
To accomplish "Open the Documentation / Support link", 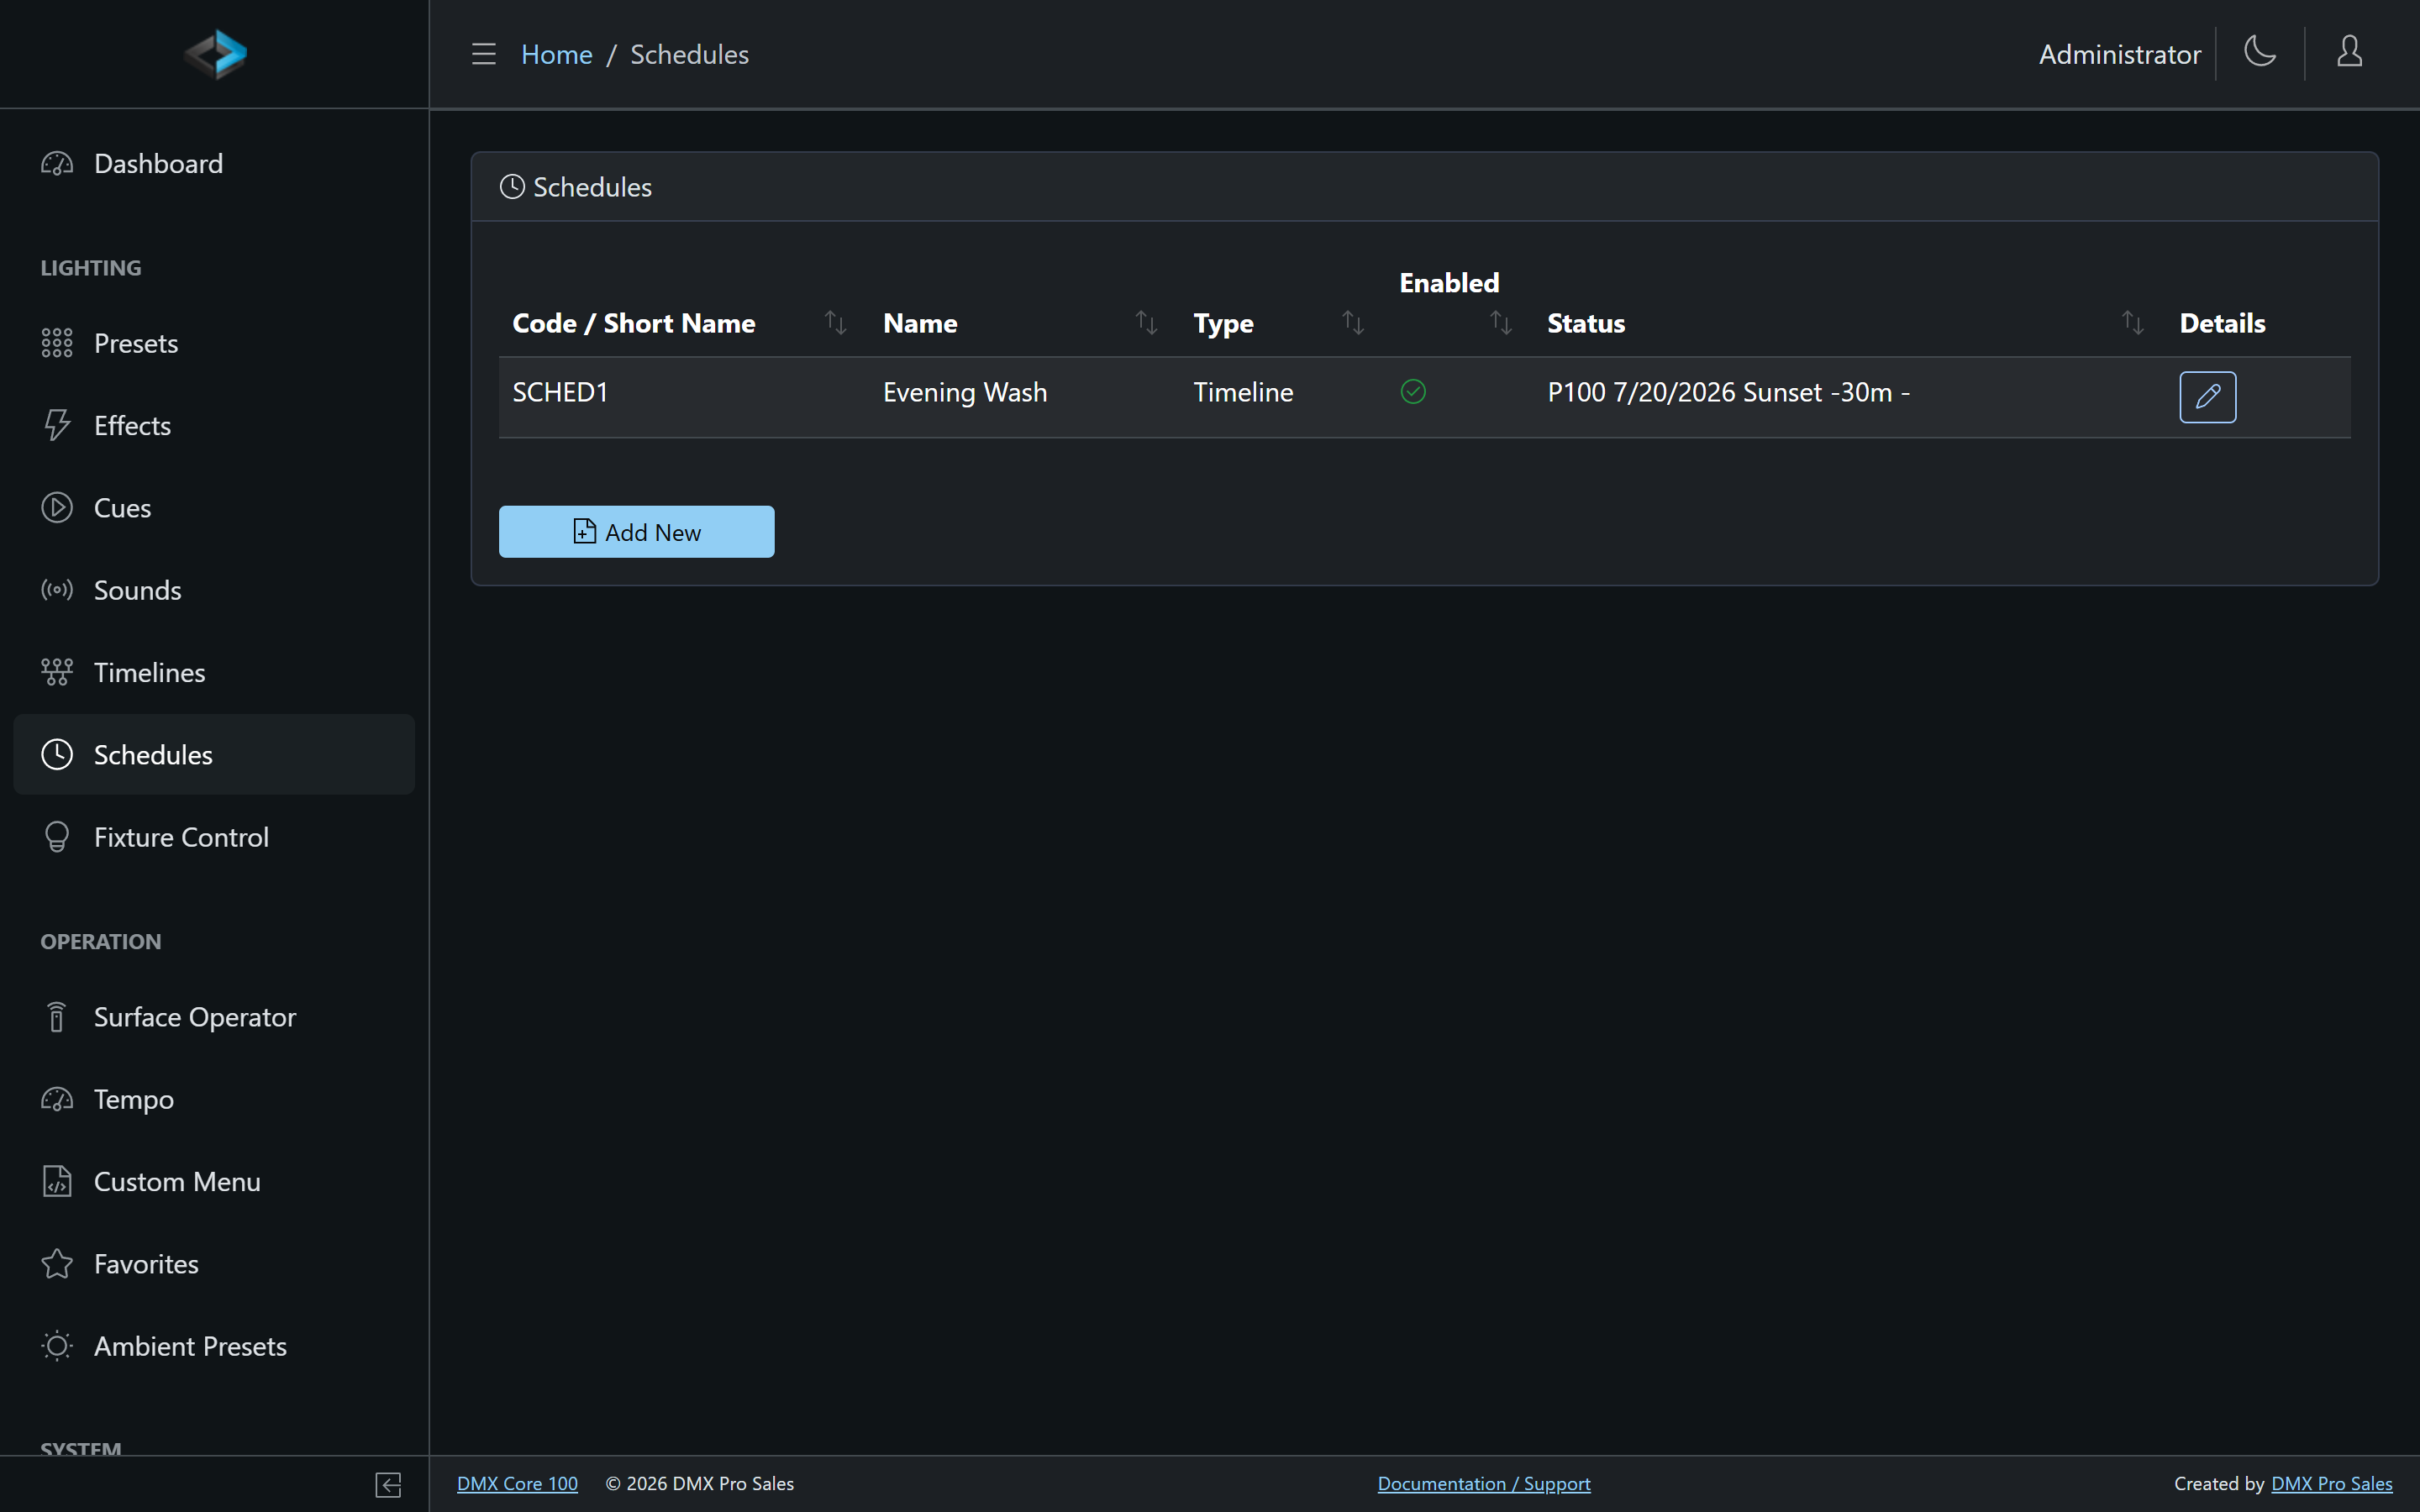I will [1484, 1484].
